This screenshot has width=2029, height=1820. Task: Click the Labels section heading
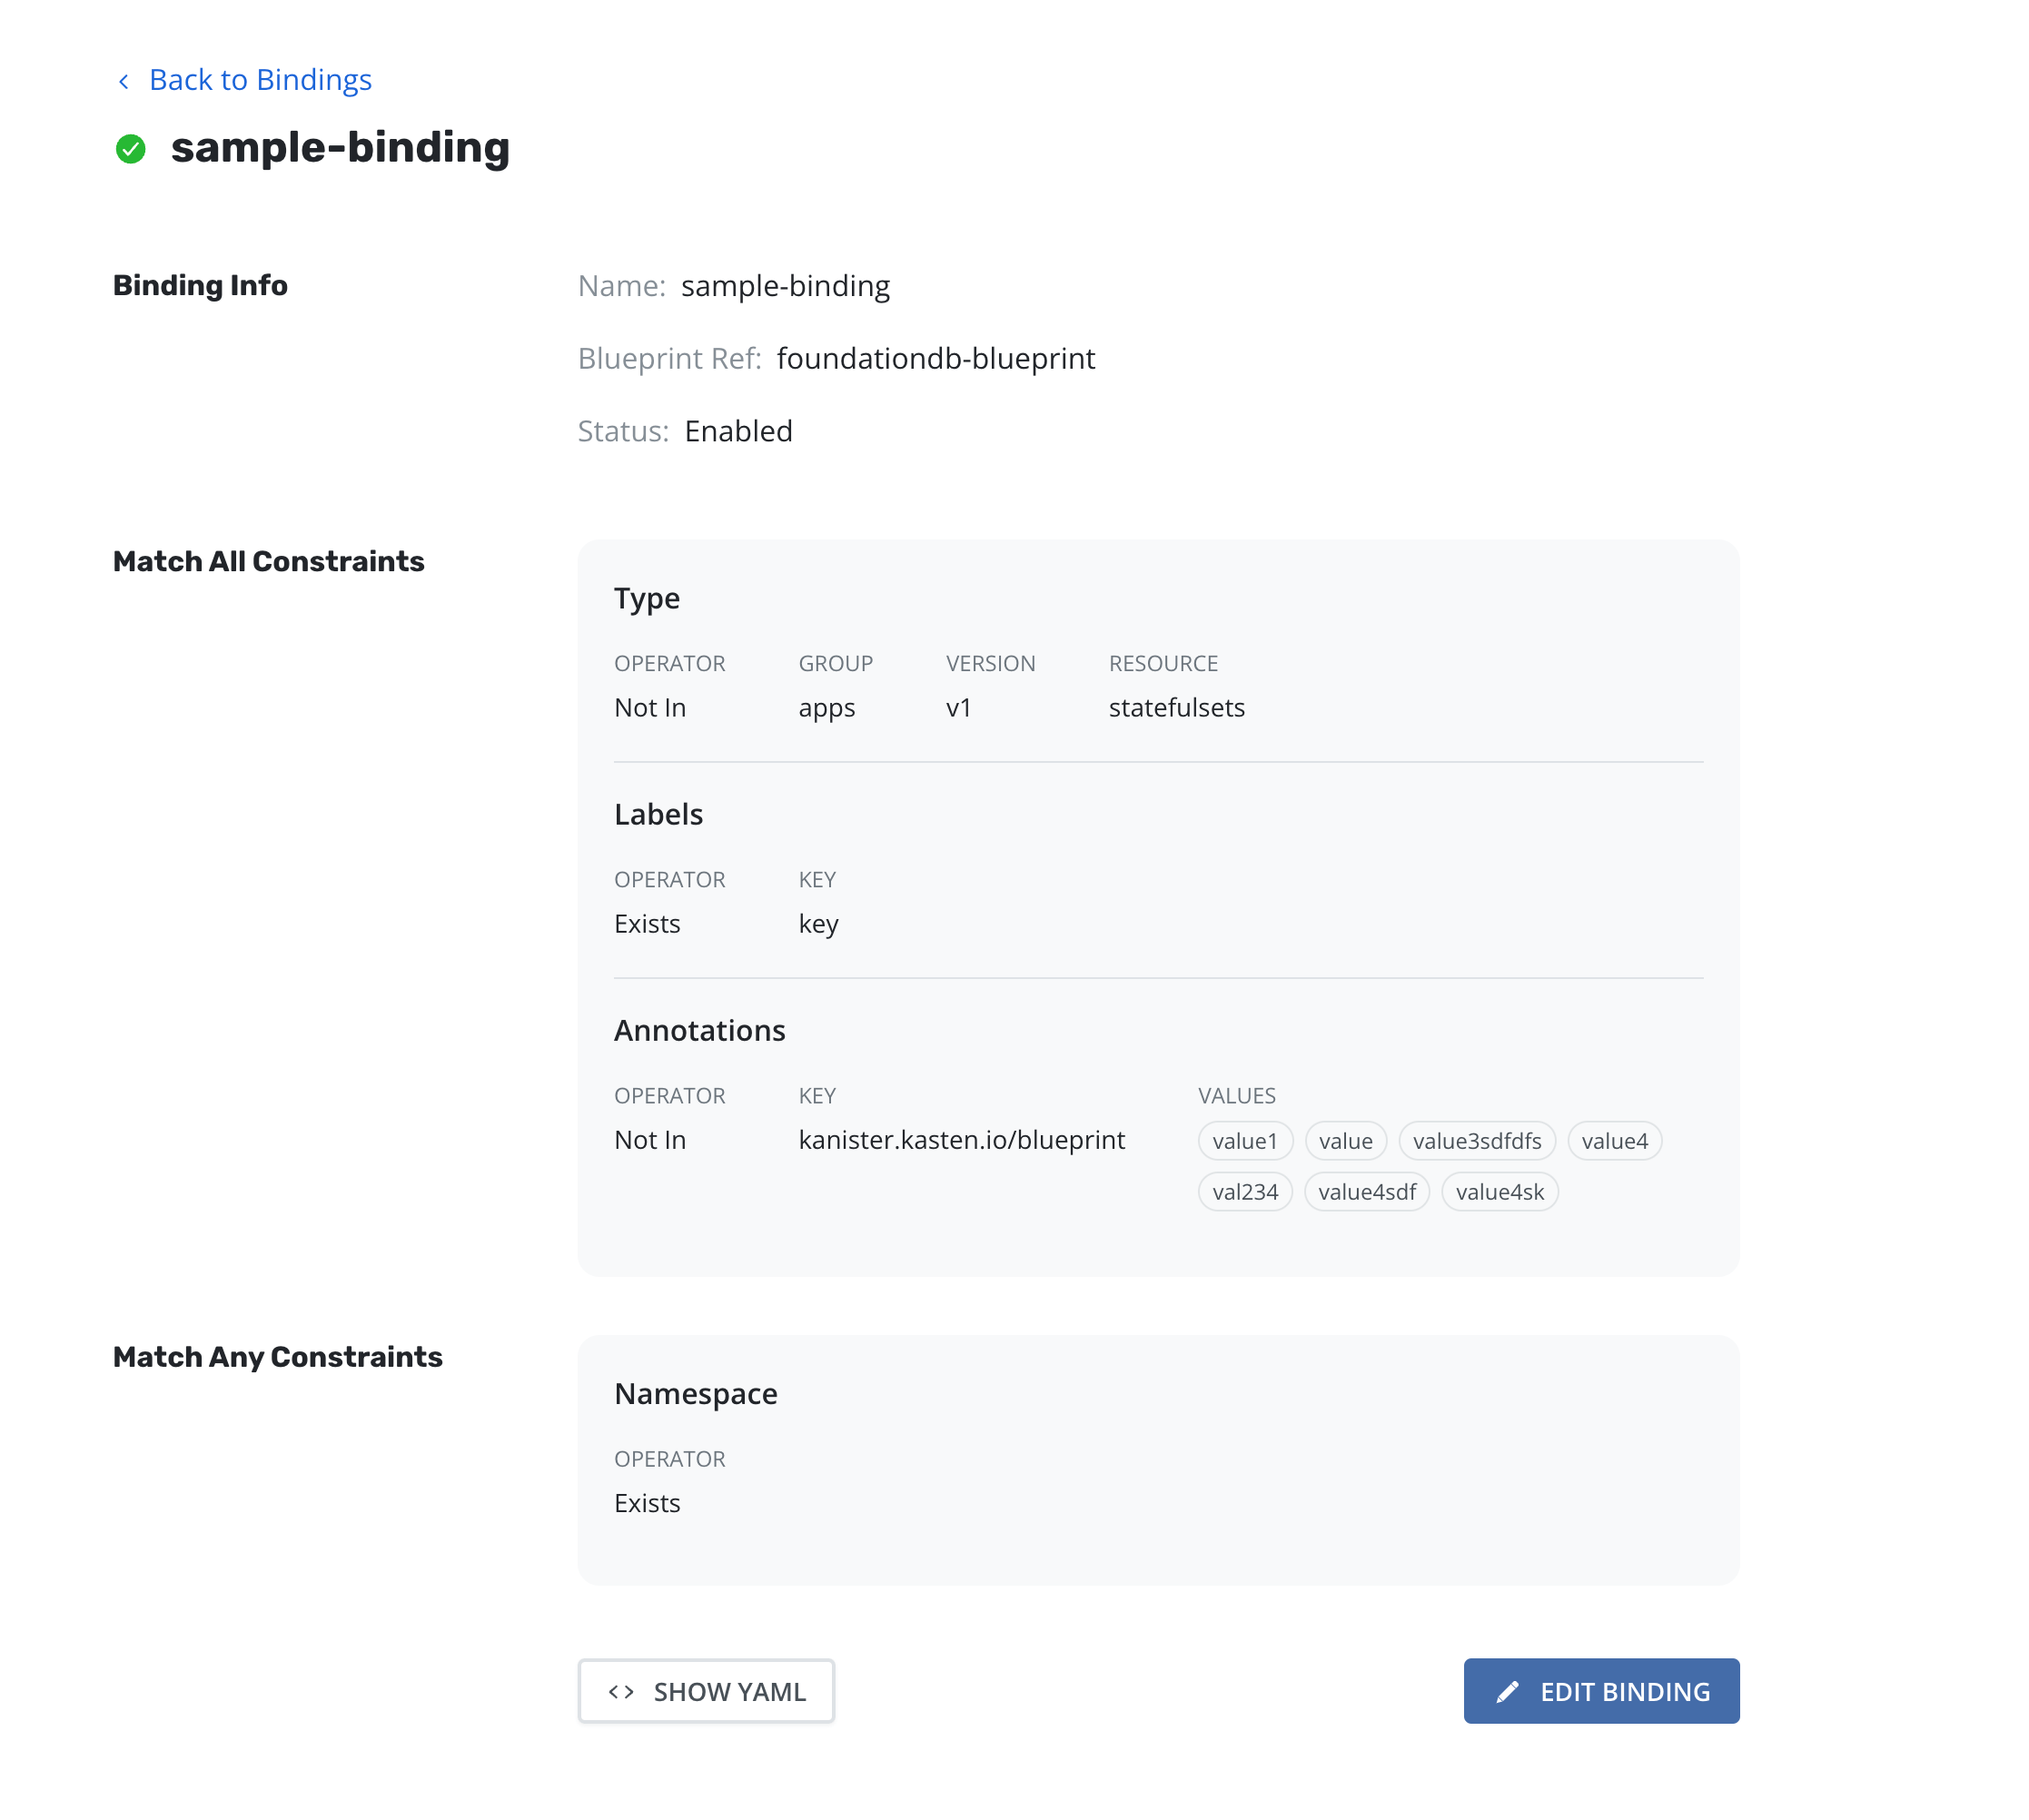coord(658,814)
